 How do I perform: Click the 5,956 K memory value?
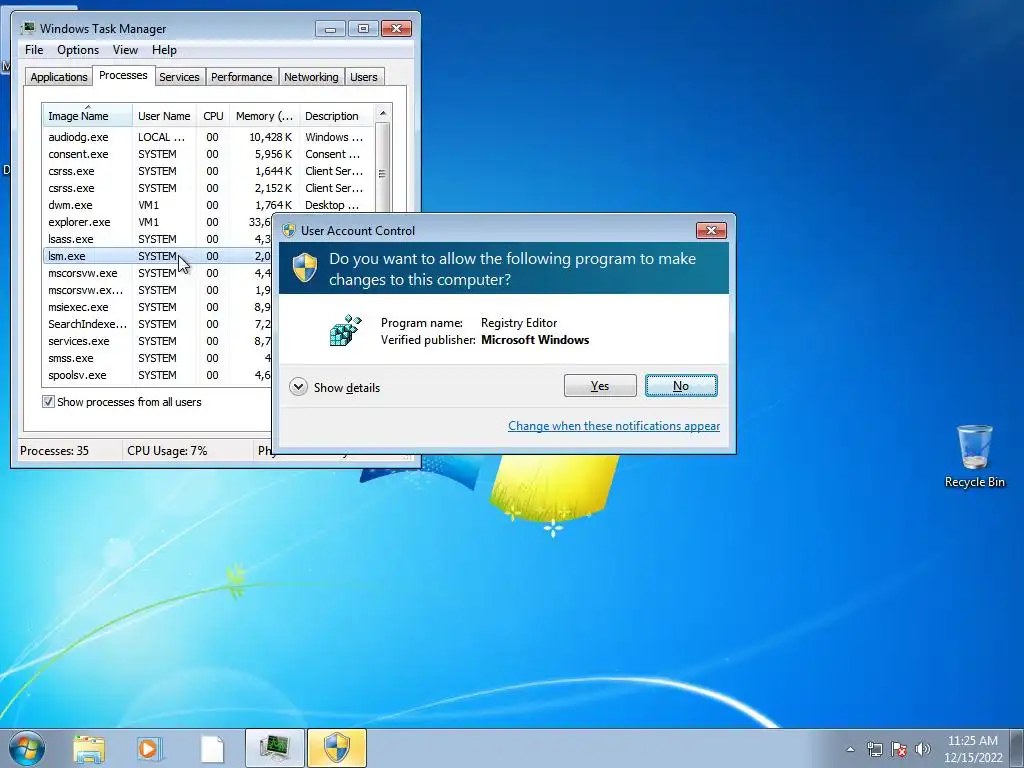tap(273, 154)
